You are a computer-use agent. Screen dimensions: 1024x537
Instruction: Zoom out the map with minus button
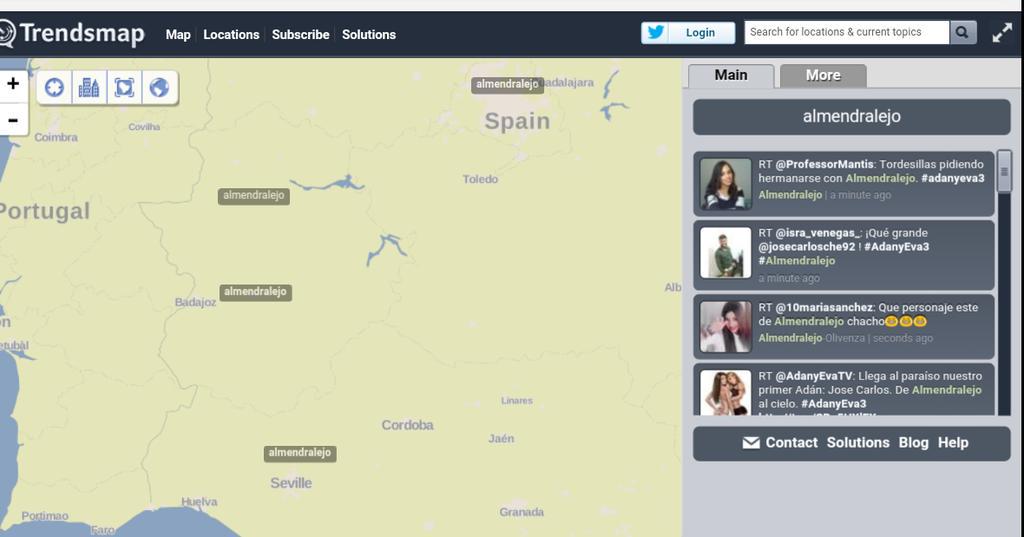[13, 120]
